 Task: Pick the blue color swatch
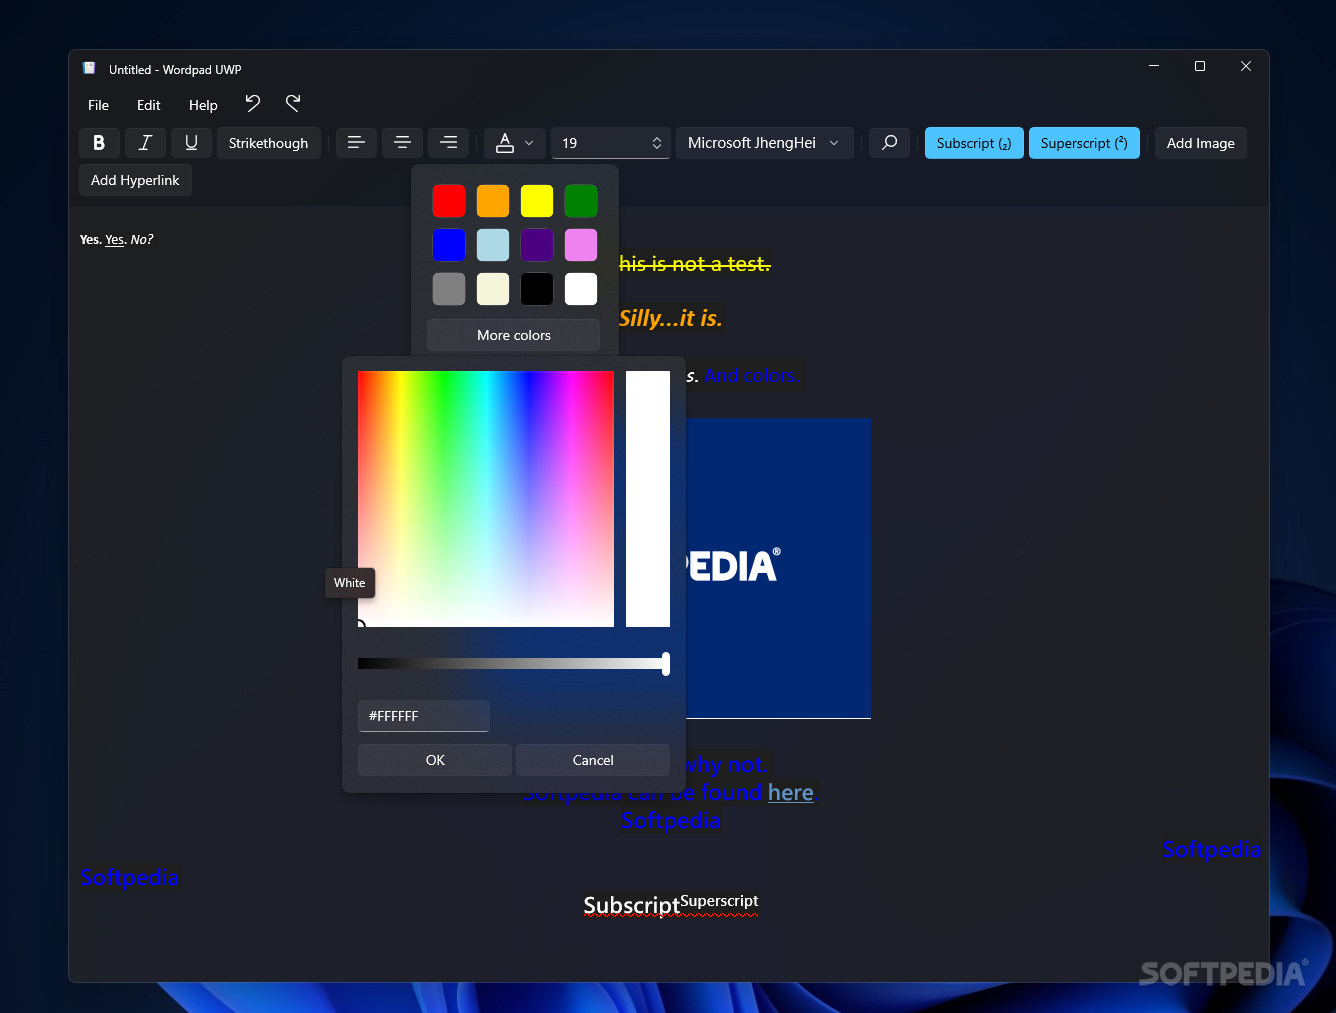(x=449, y=245)
